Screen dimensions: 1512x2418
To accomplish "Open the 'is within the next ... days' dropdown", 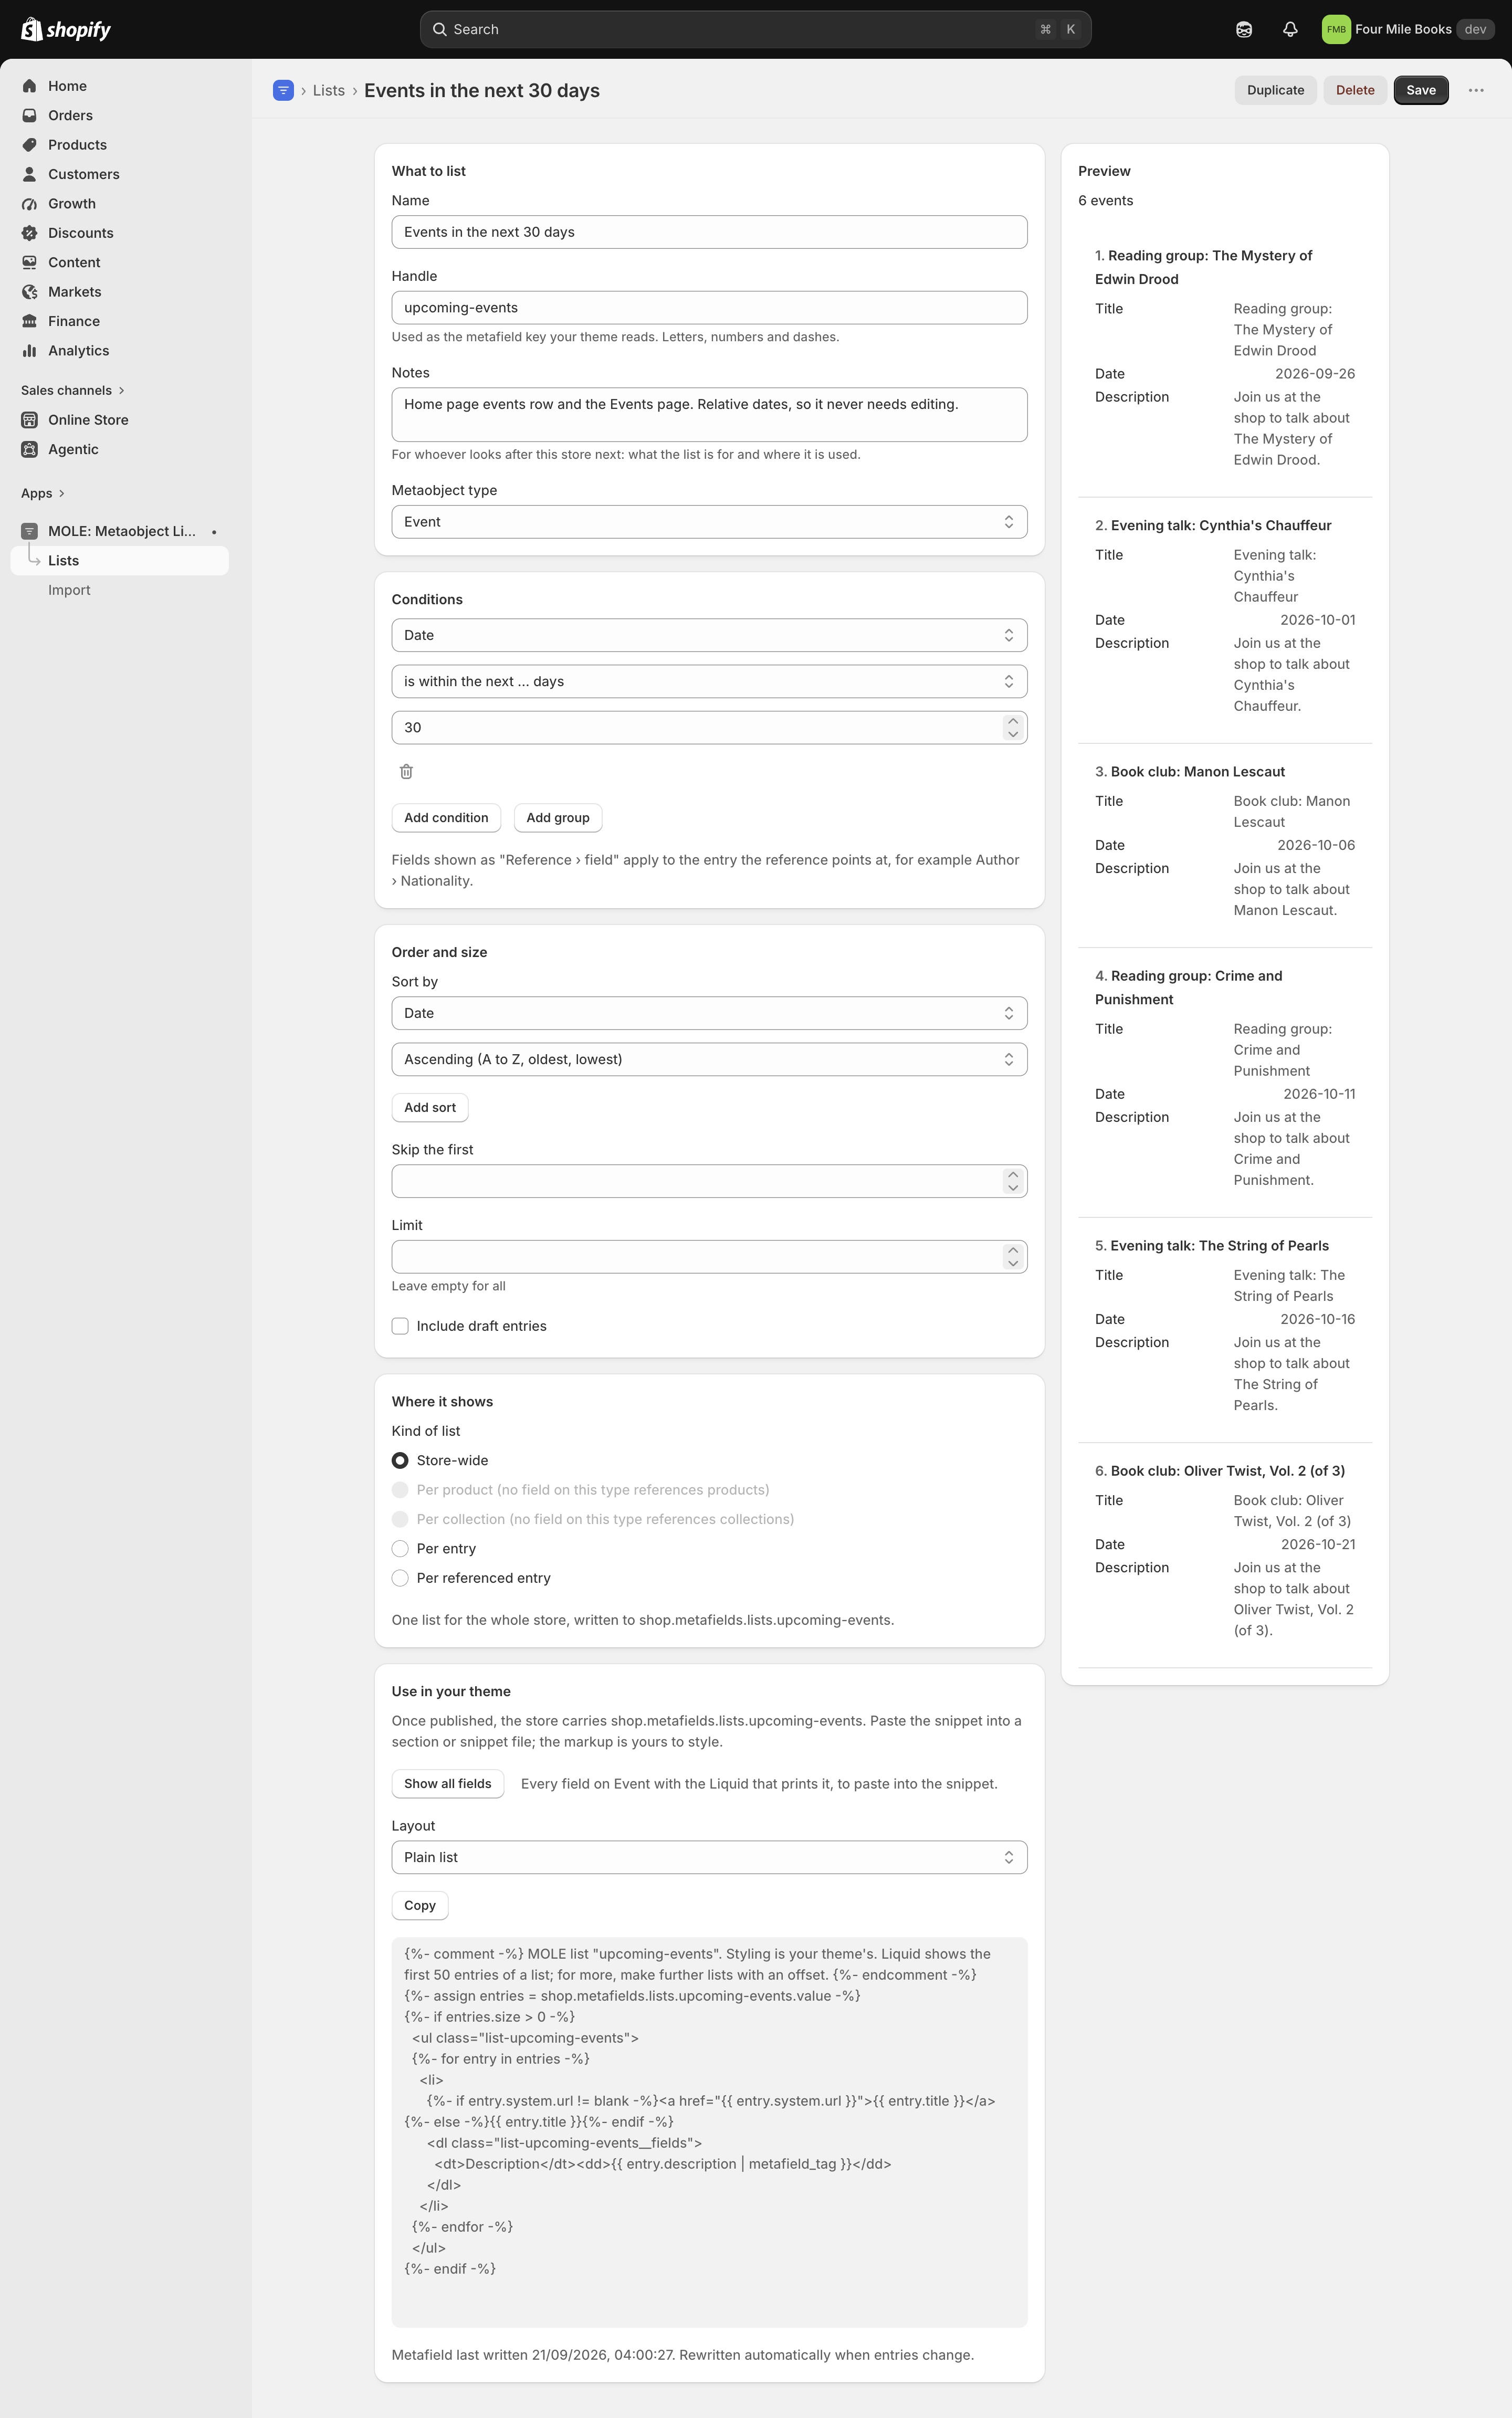I will [709, 681].
